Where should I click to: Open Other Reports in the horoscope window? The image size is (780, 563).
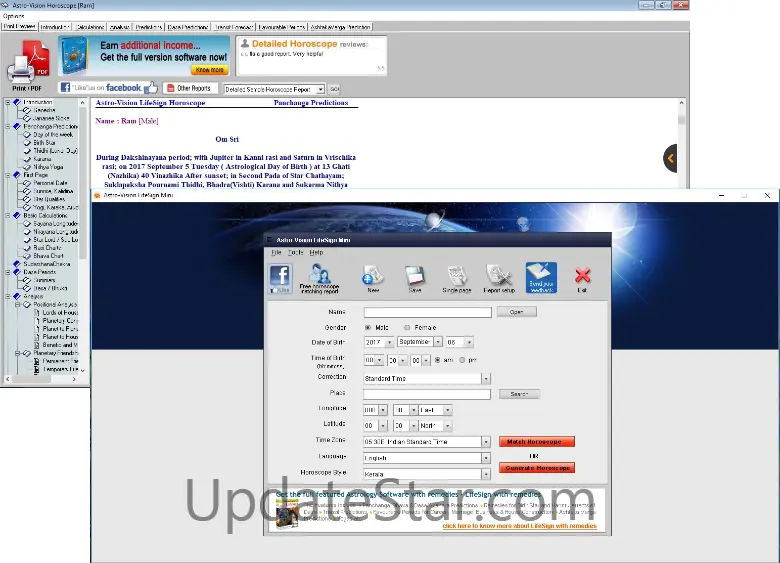click(189, 89)
